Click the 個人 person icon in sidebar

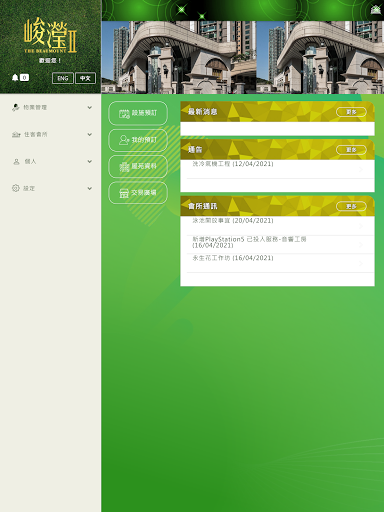click(16, 161)
